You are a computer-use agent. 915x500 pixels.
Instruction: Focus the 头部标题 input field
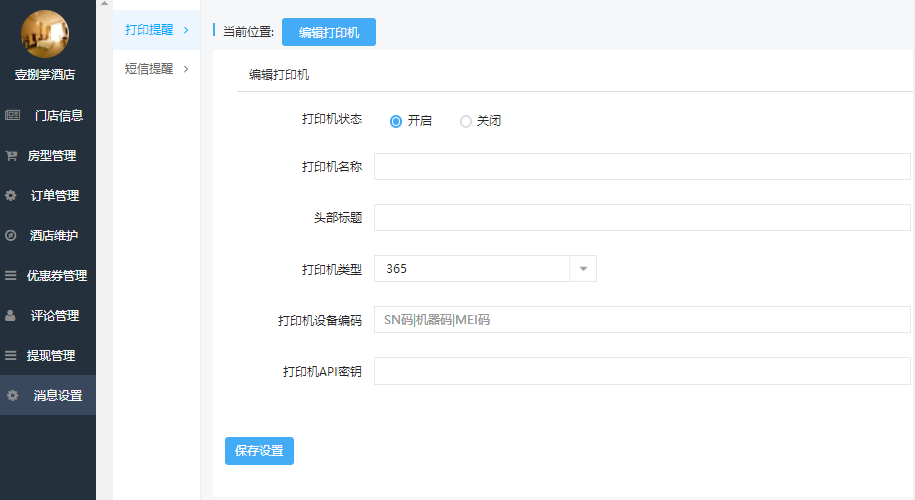[642, 218]
